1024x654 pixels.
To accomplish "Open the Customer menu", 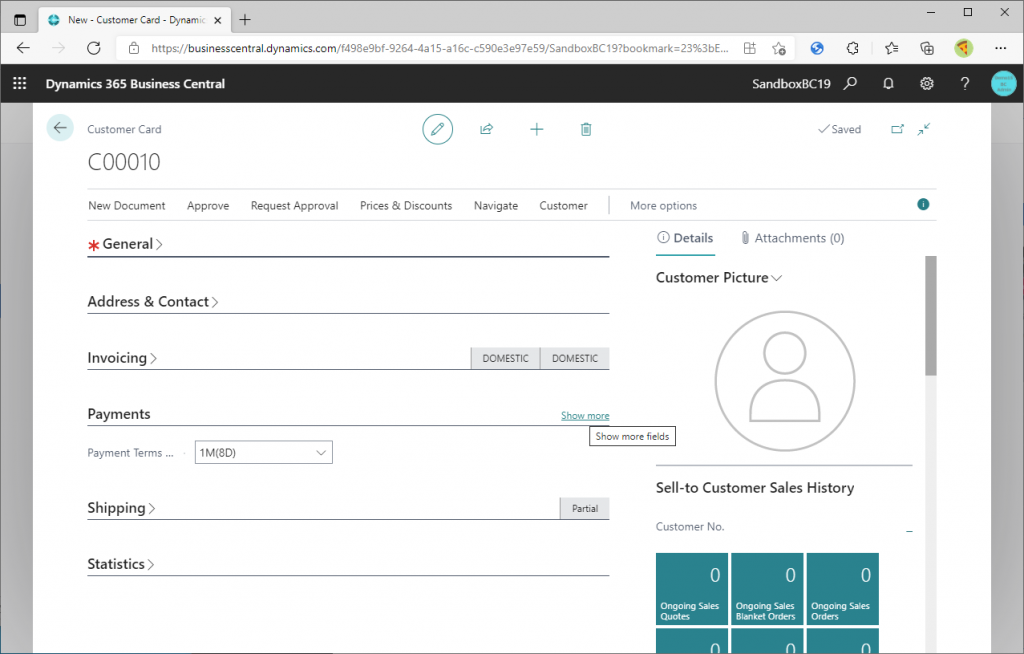I will tap(563, 205).
